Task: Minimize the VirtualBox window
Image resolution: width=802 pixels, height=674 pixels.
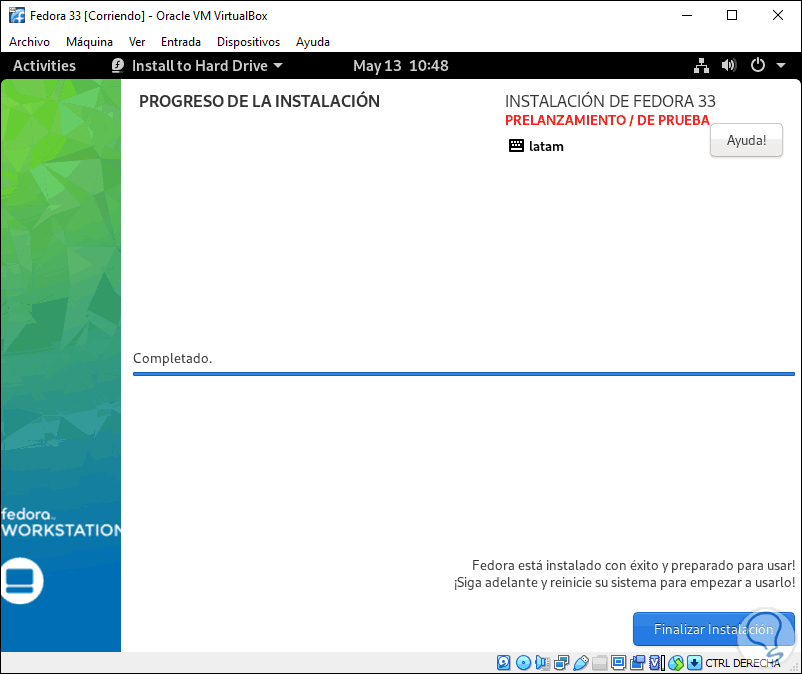Action: 687,15
